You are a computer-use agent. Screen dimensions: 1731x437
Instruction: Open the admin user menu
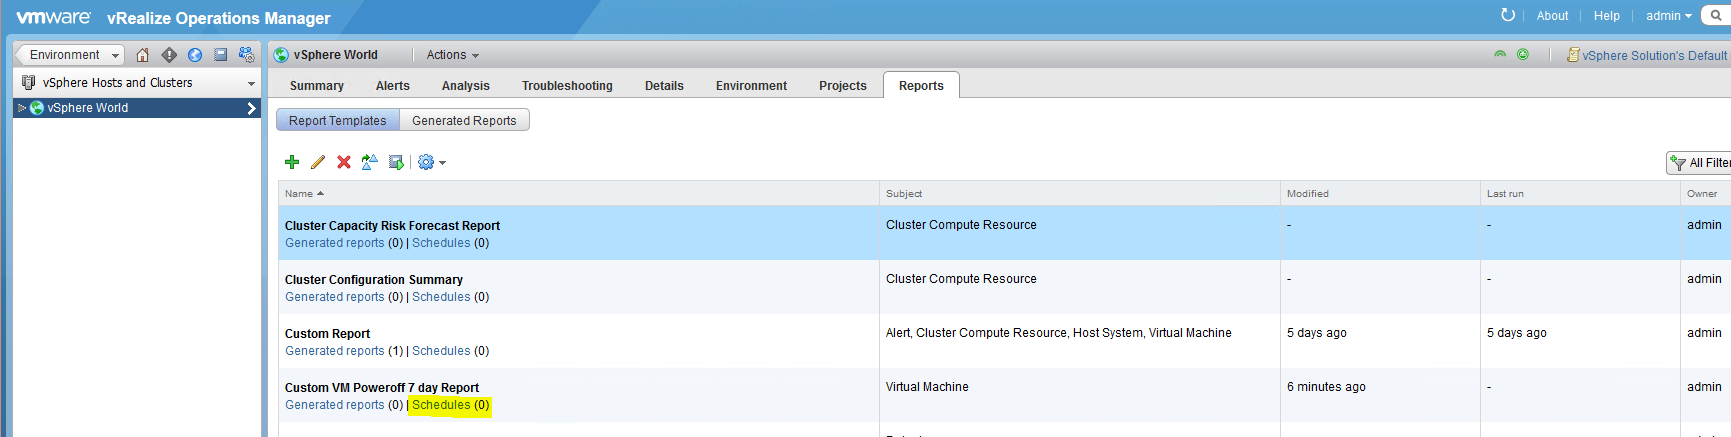[1669, 15]
